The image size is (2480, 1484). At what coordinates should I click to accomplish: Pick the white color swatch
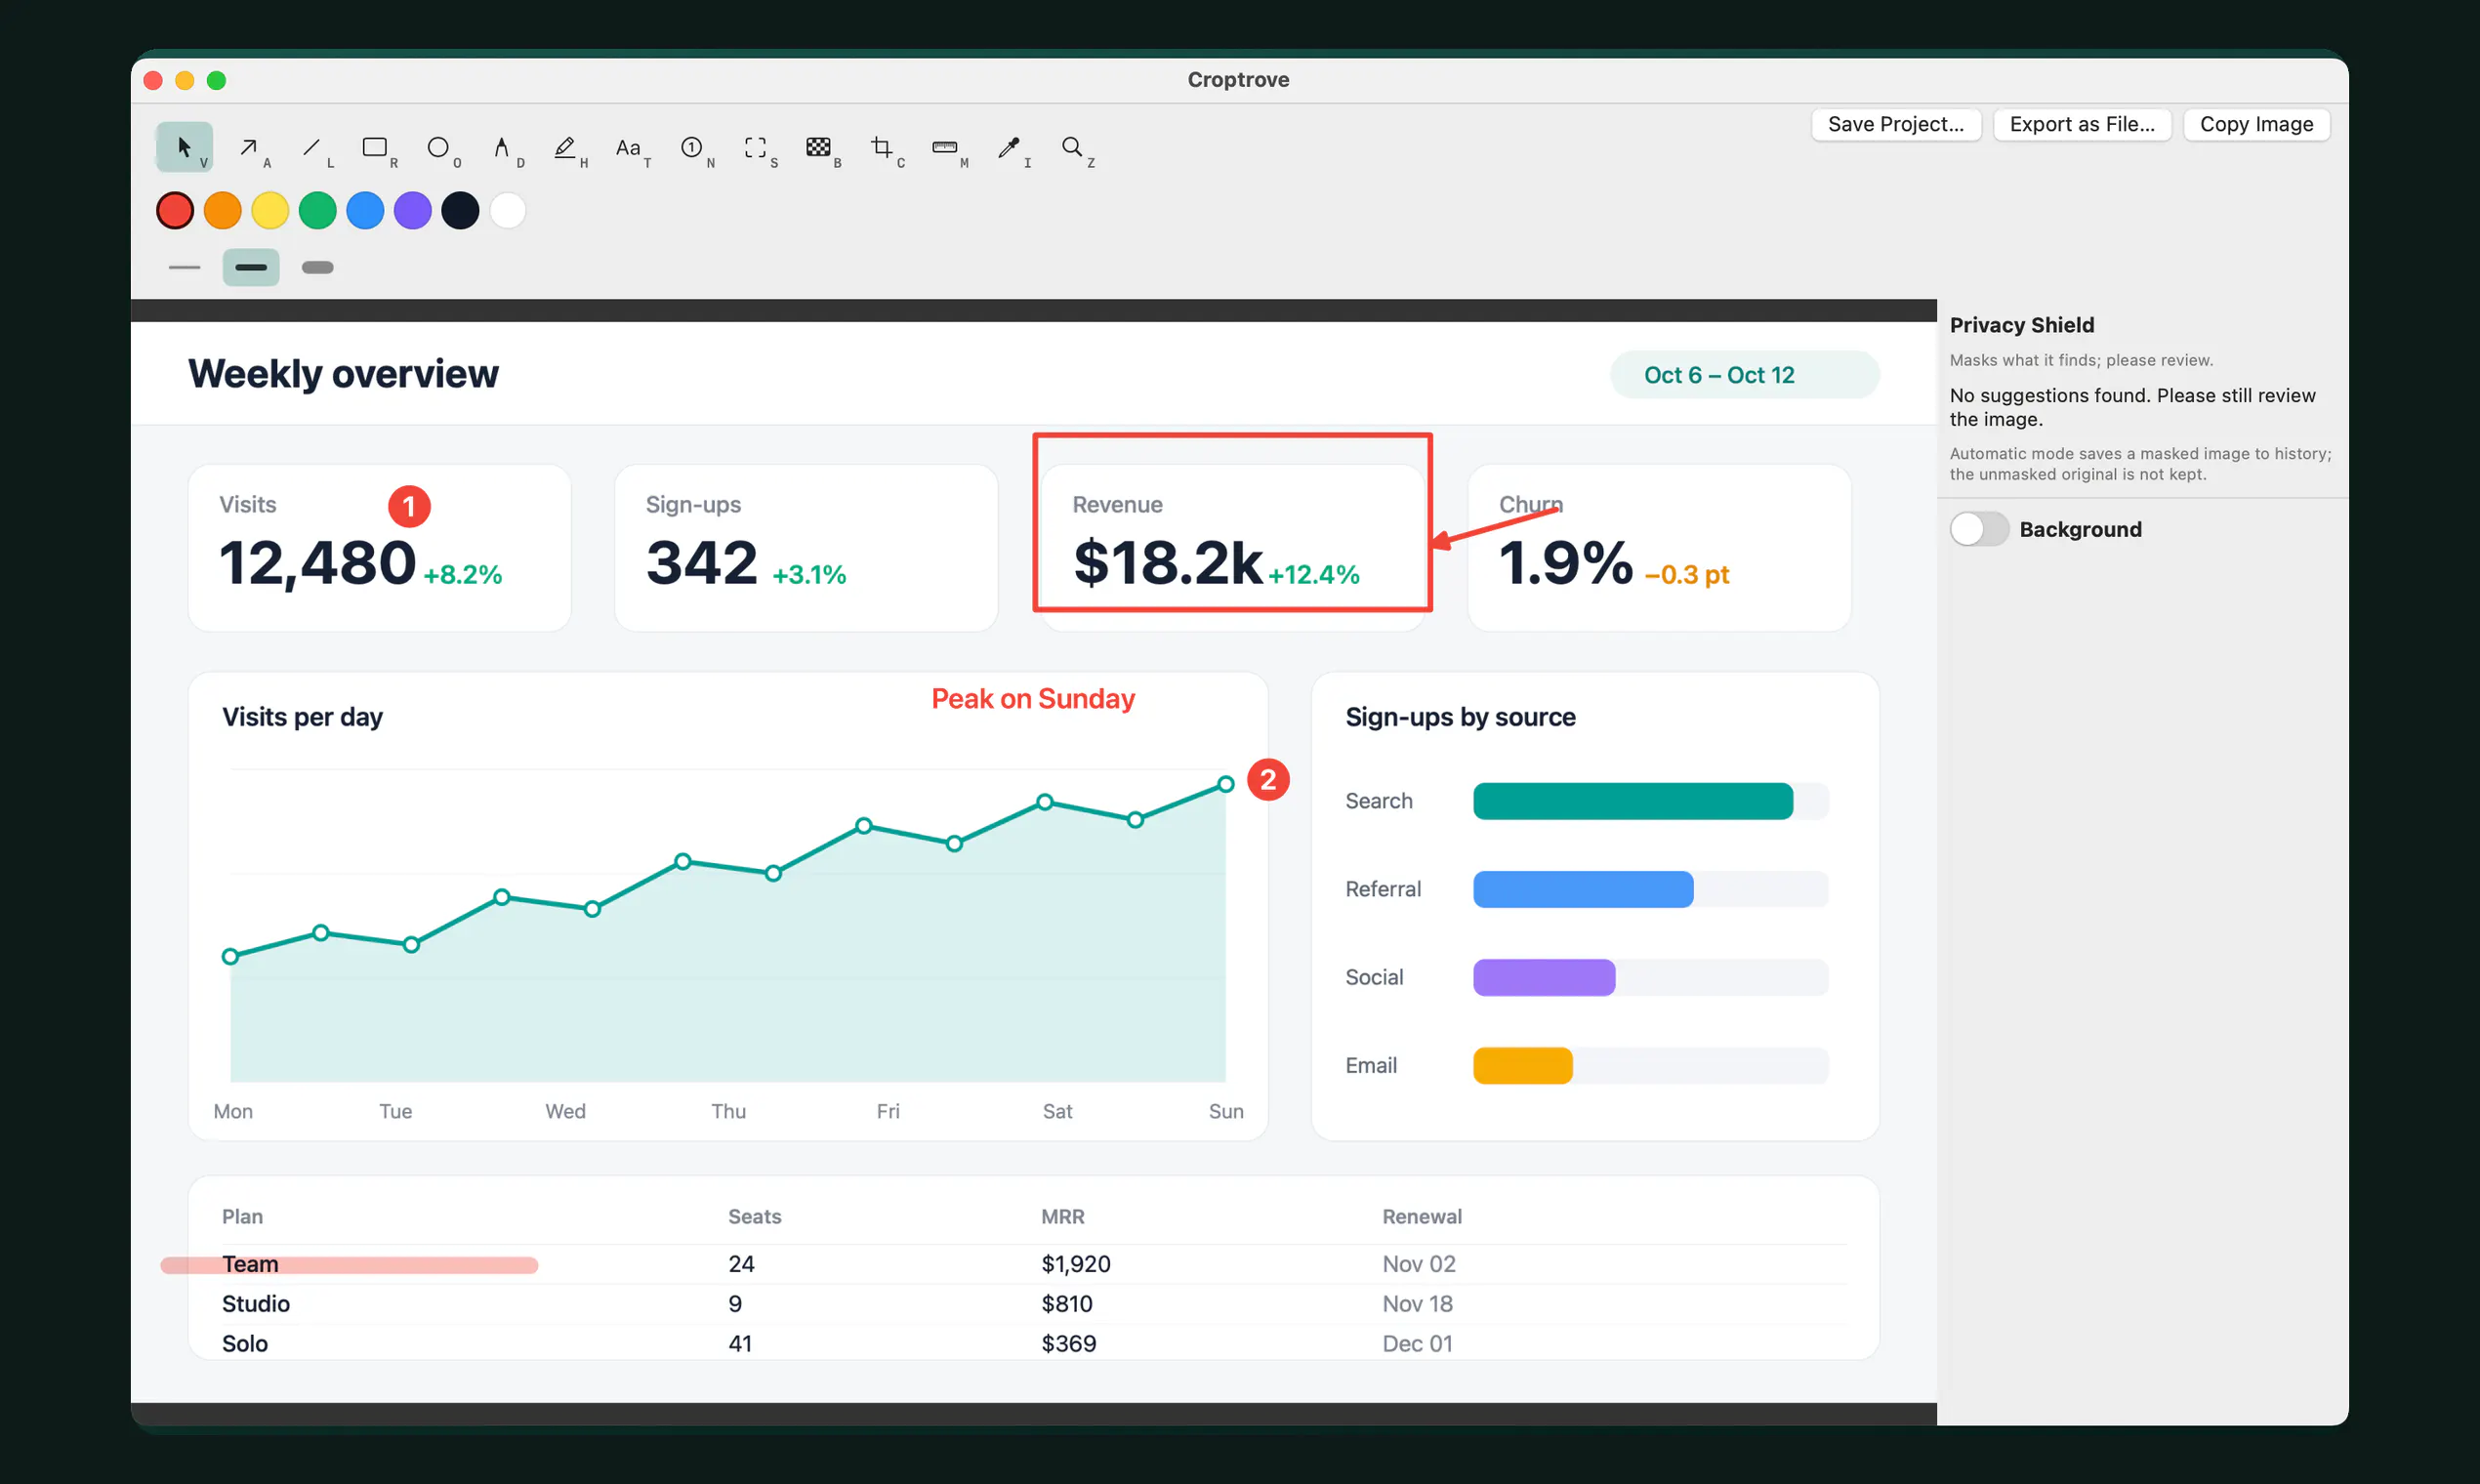[508, 211]
